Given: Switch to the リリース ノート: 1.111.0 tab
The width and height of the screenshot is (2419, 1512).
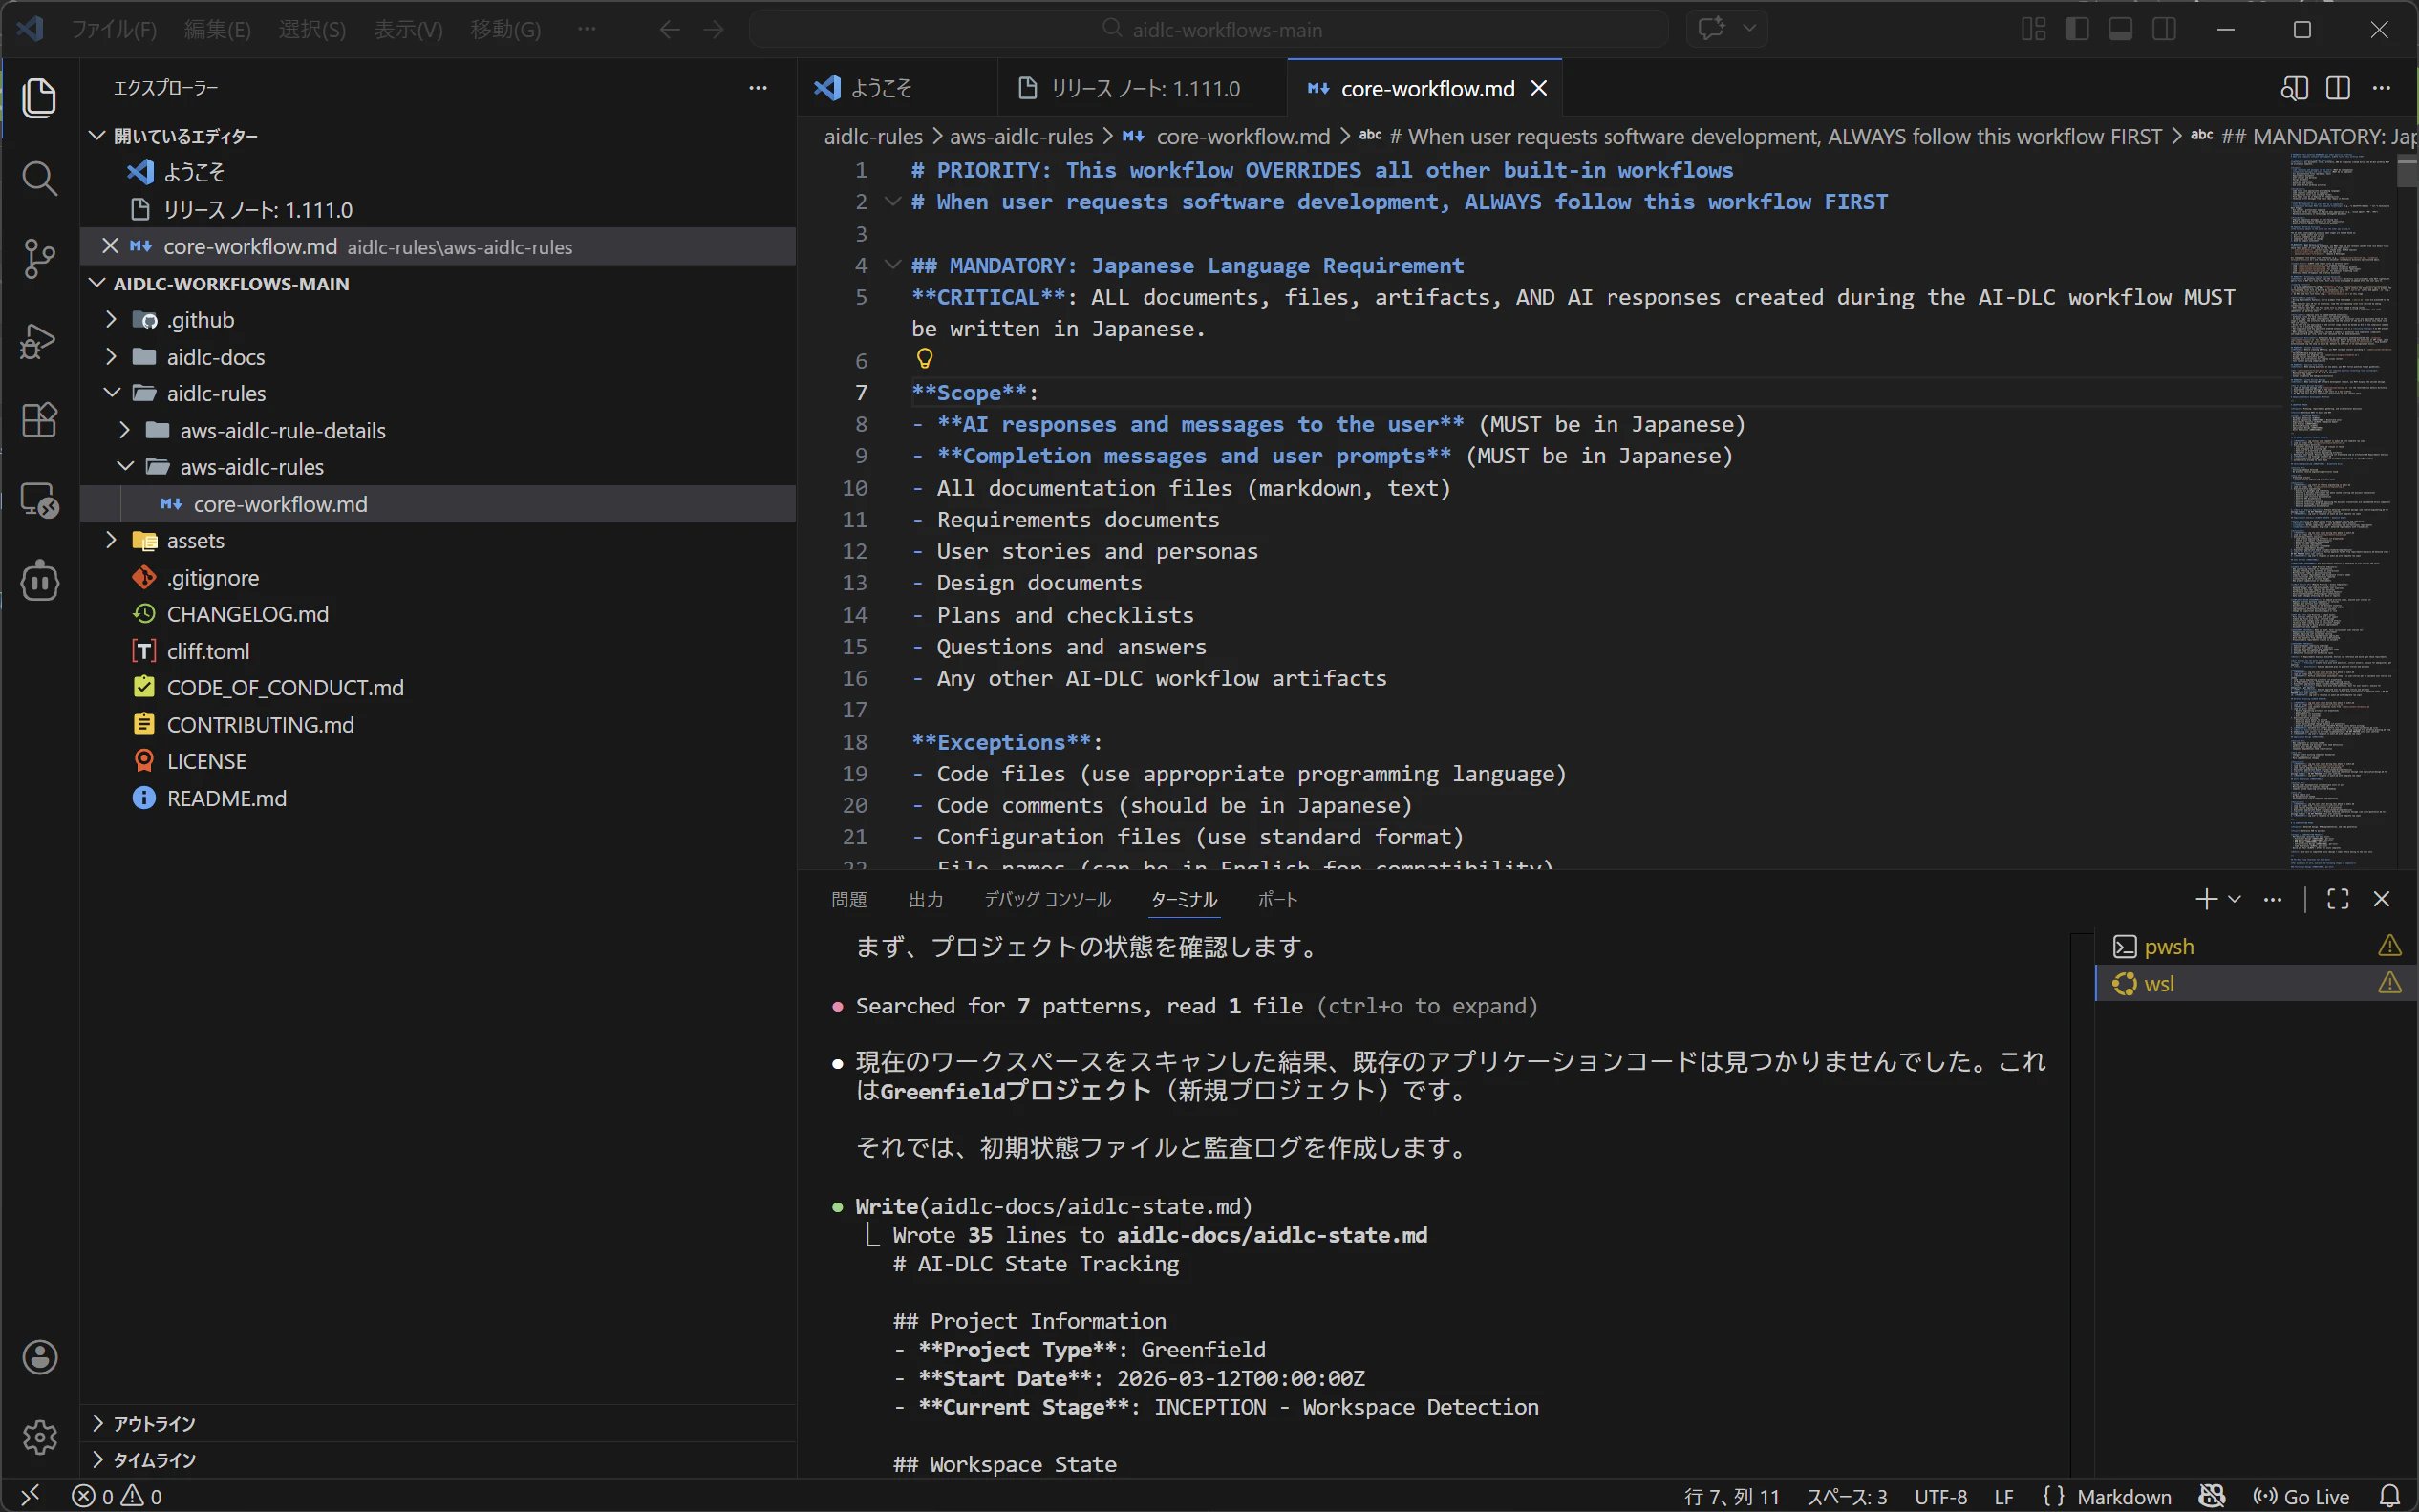Looking at the screenshot, I should 1143,88.
